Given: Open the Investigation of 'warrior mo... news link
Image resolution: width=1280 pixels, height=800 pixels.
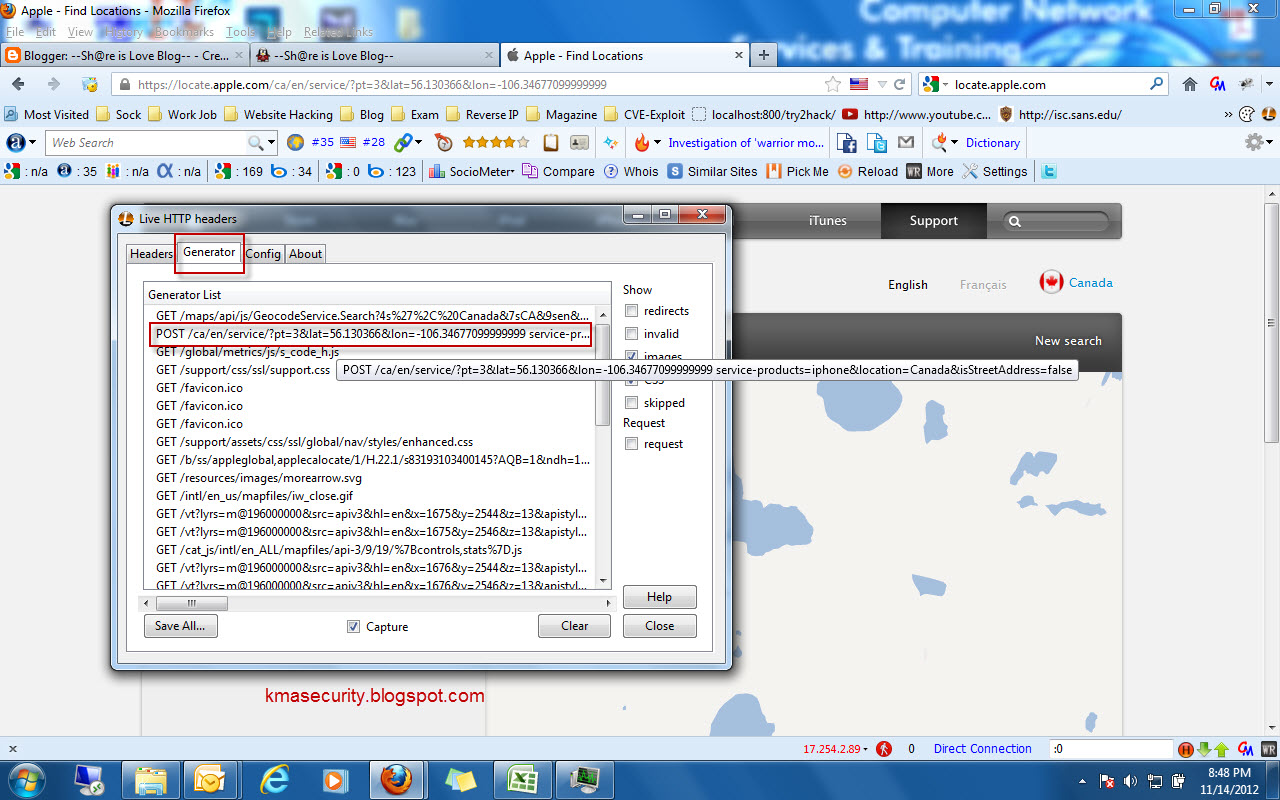Looking at the screenshot, I should (746, 143).
